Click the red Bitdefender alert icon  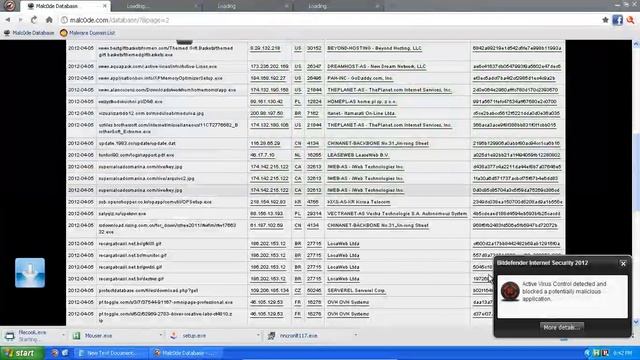510,291
